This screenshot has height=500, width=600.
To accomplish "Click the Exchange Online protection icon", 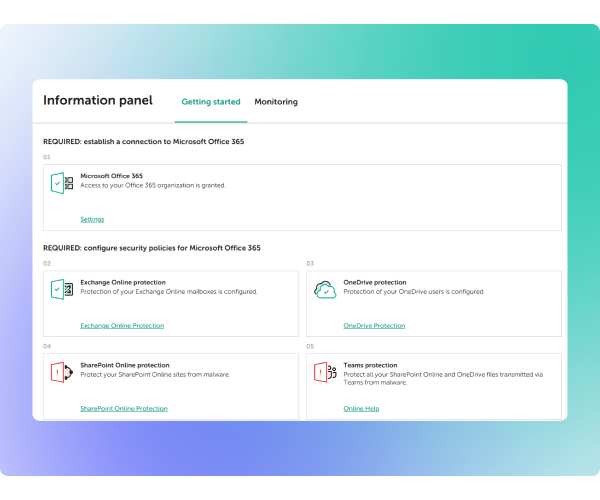I will point(62,289).
